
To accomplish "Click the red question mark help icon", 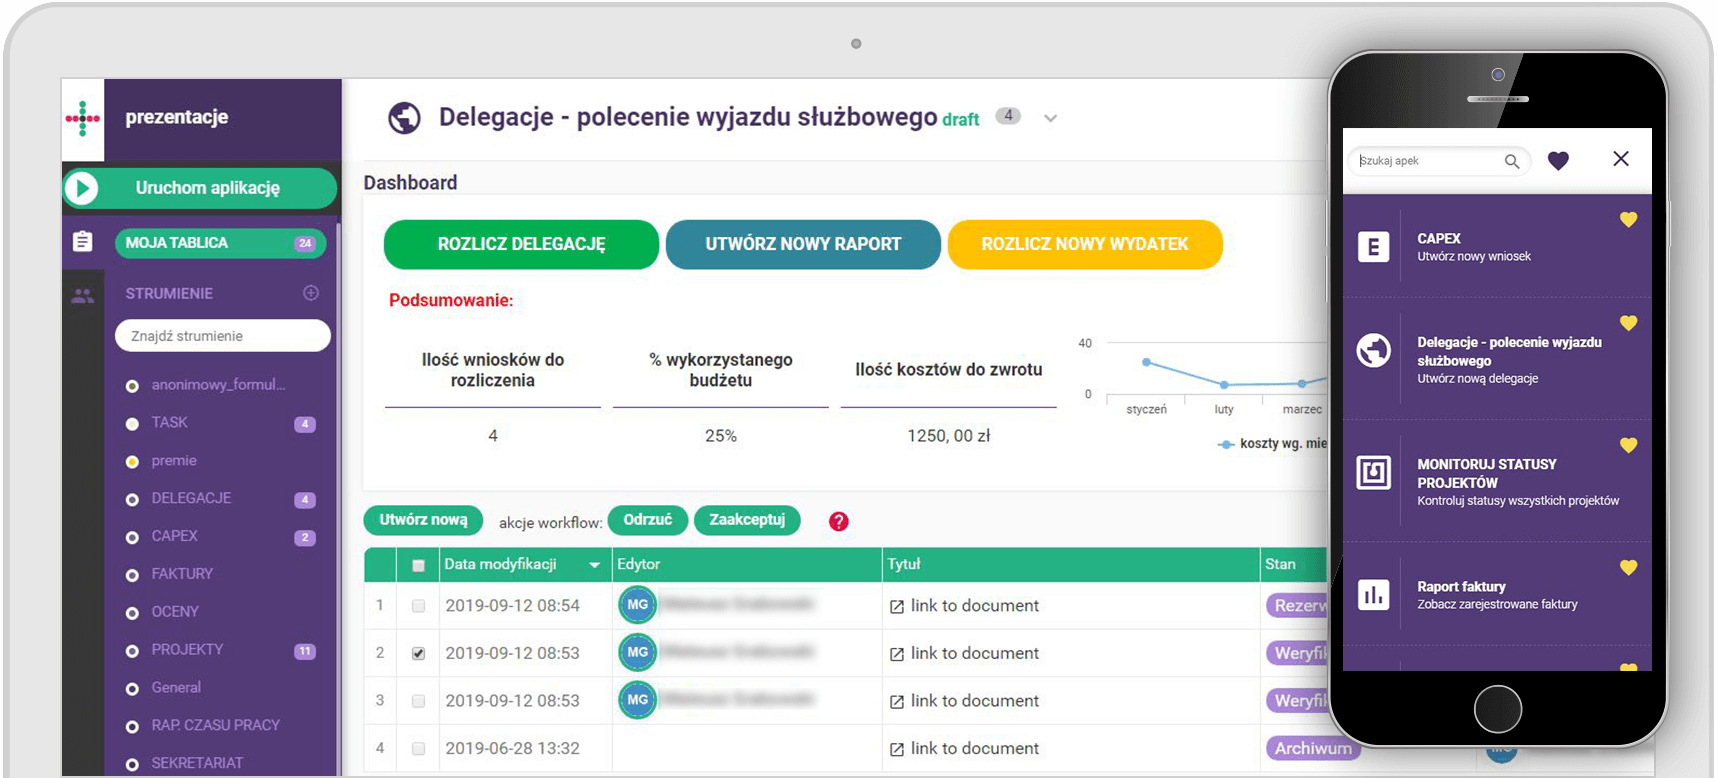I will click(x=839, y=521).
